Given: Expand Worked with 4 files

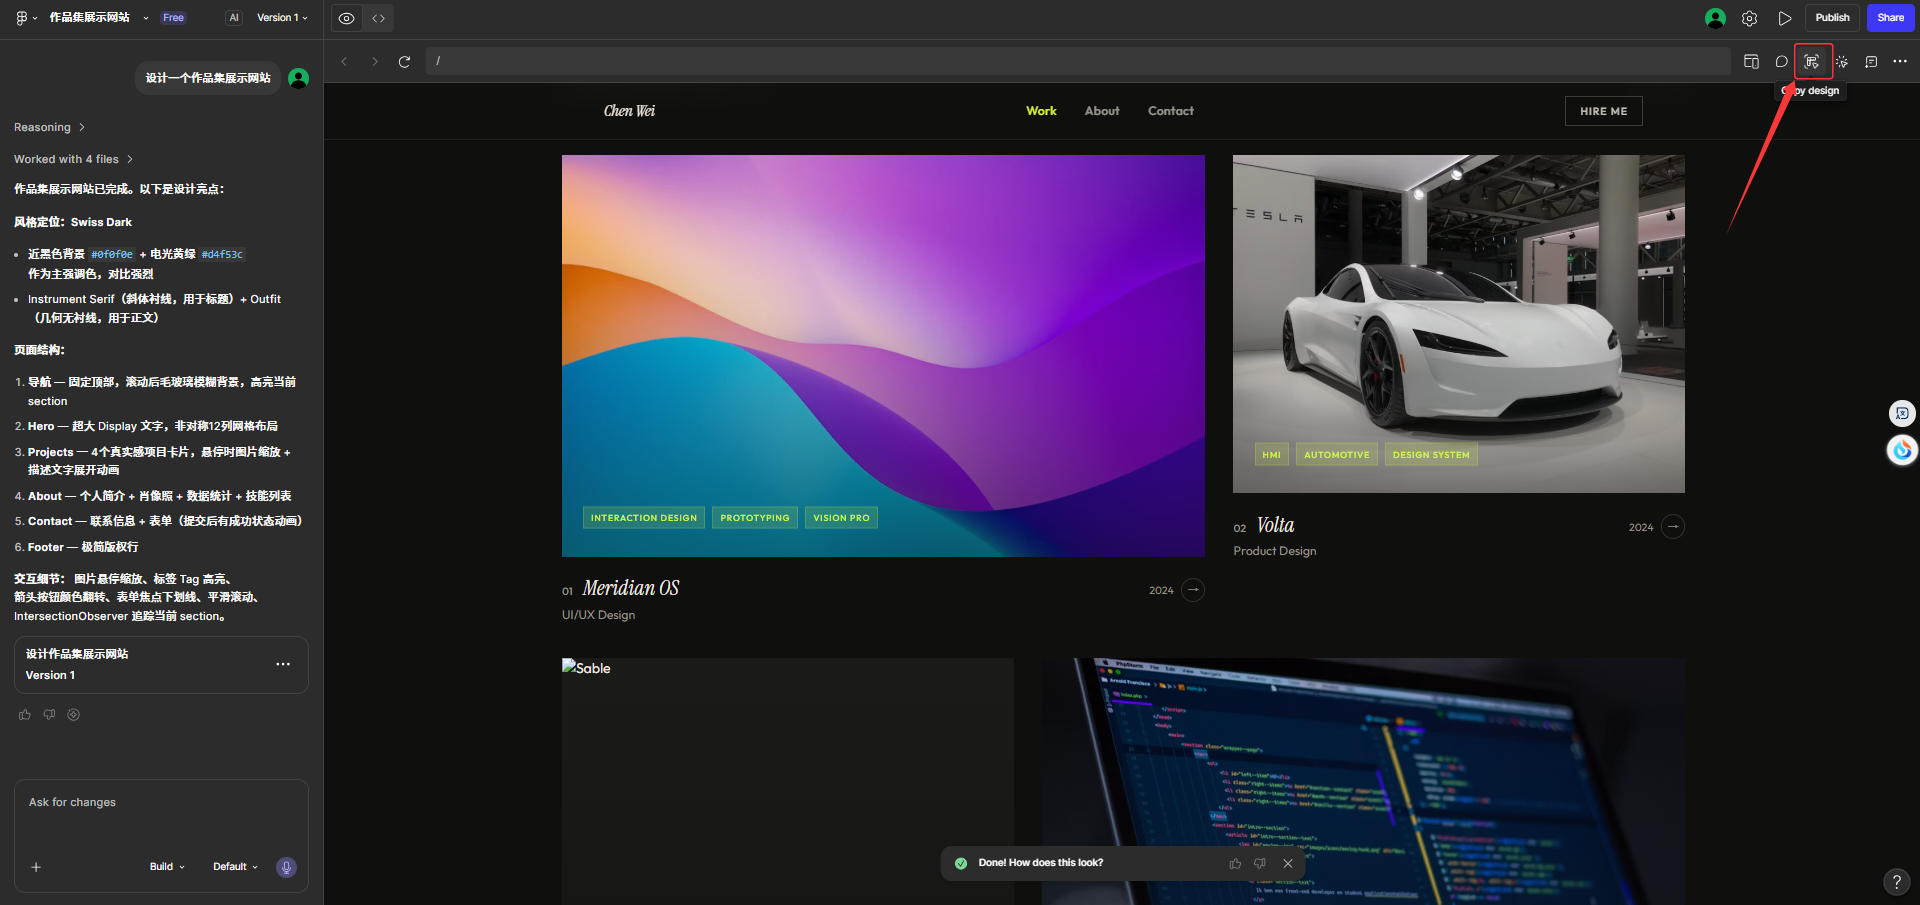Looking at the screenshot, I should point(73,159).
